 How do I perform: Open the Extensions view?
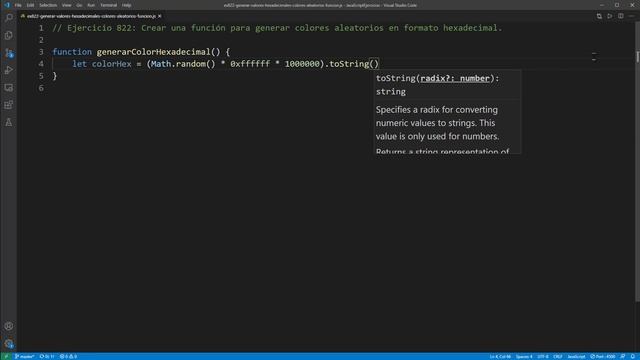point(9,105)
